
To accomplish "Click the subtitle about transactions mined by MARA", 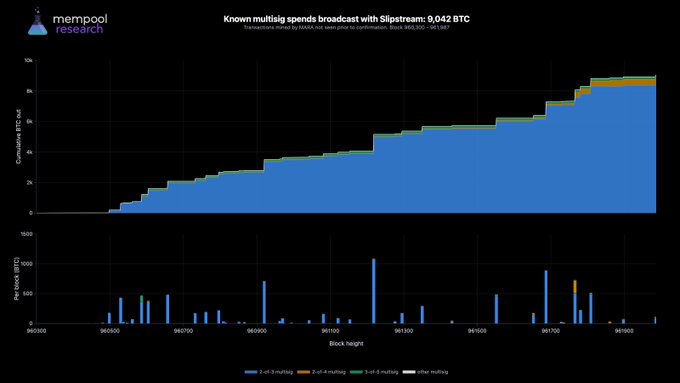I will [x=347, y=28].
